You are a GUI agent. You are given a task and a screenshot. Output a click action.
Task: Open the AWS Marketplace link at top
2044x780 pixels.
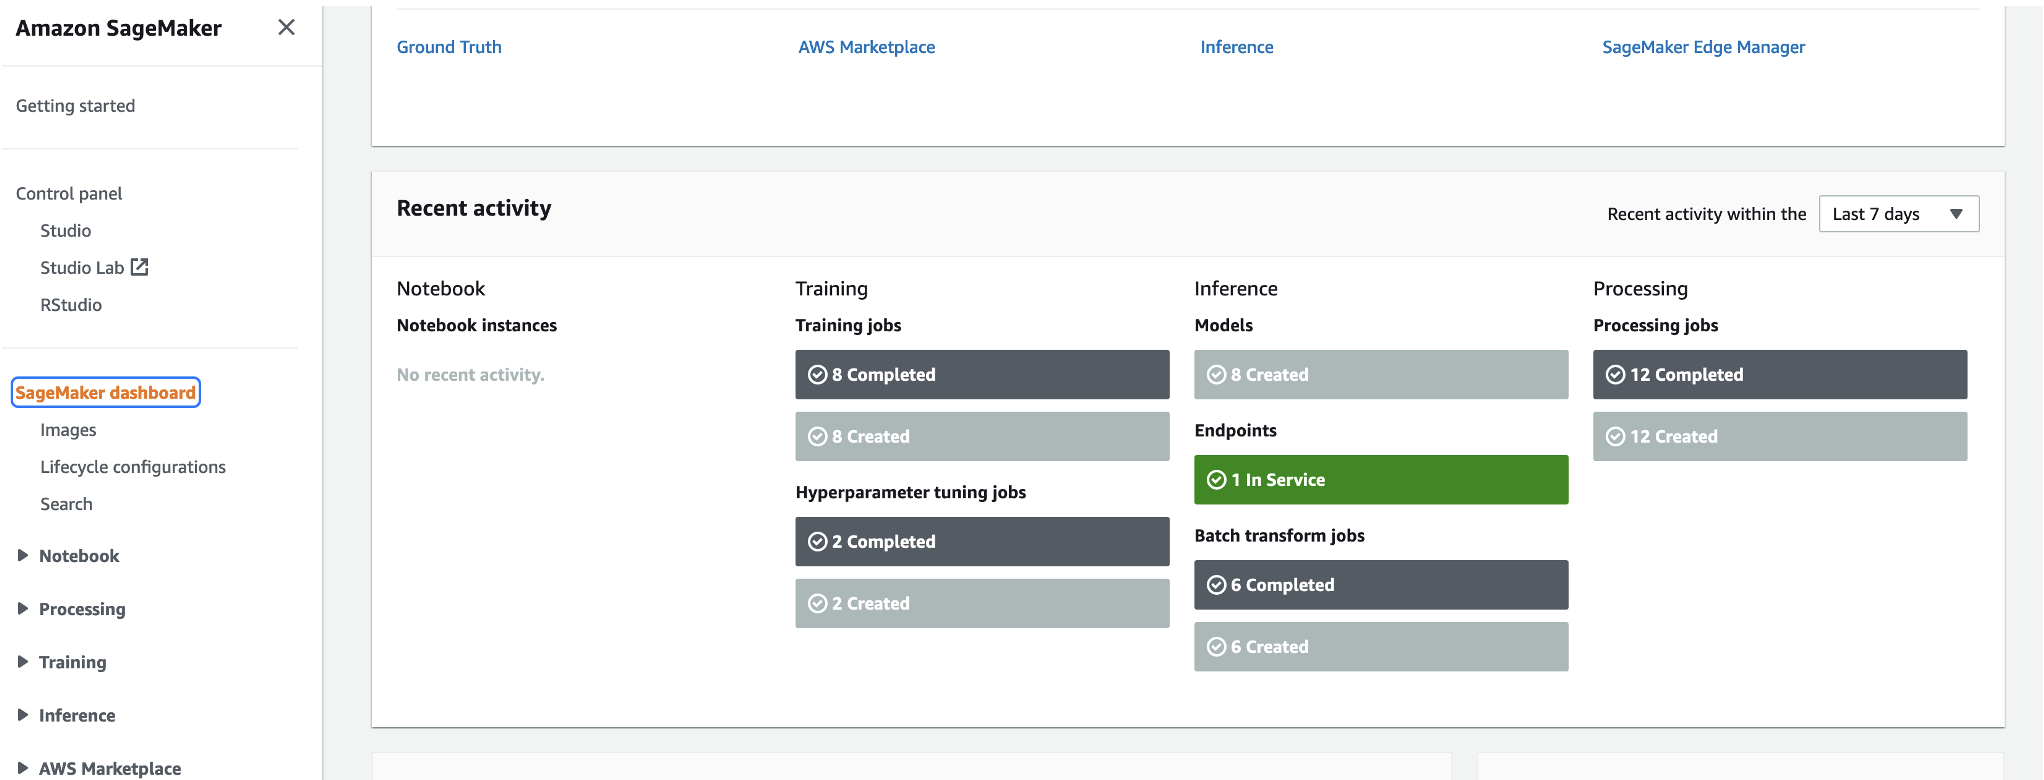pyautogui.click(x=866, y=47)
